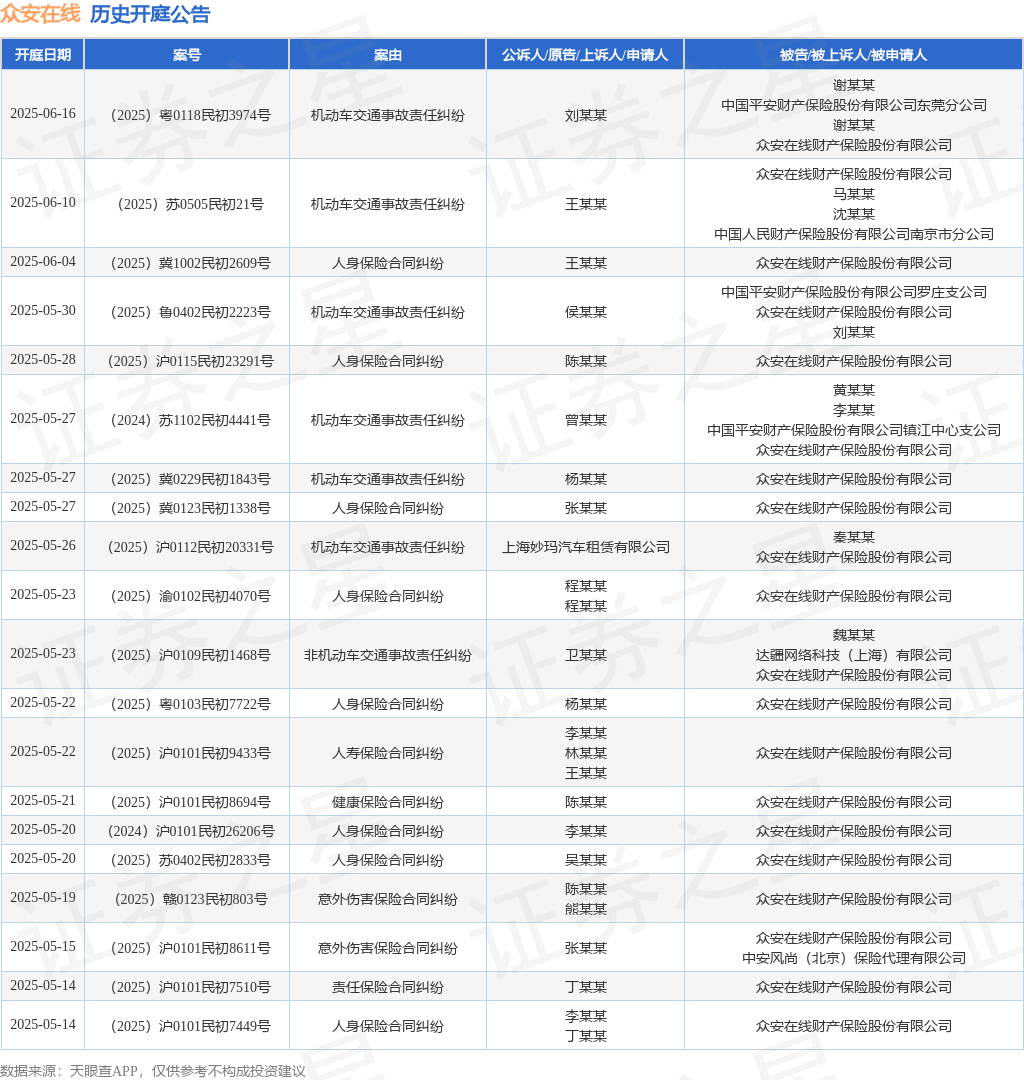
Task: Click date 2025-05-15
Action: 43,946
